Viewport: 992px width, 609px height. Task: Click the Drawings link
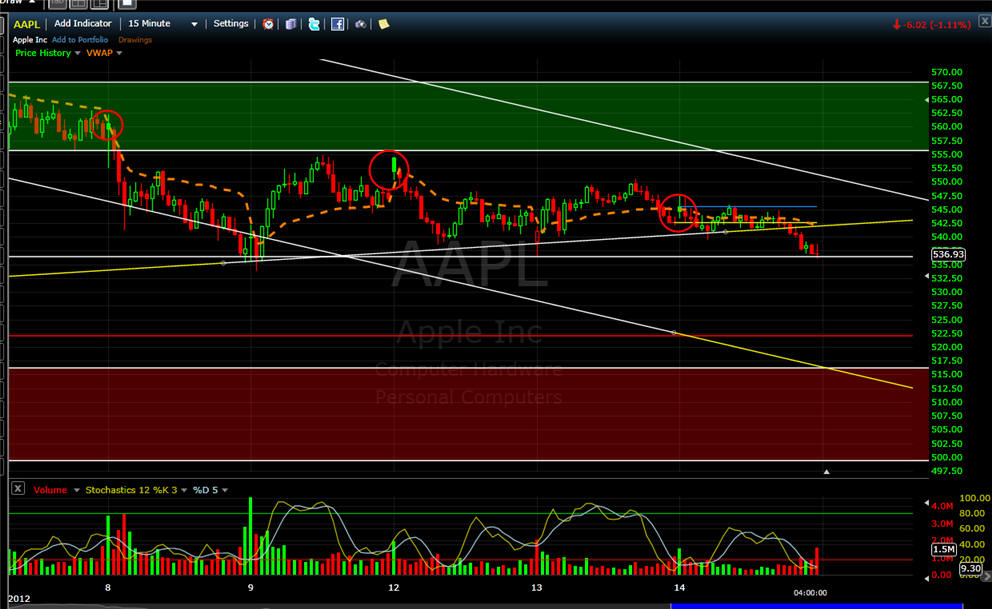[x=135, y=40]
